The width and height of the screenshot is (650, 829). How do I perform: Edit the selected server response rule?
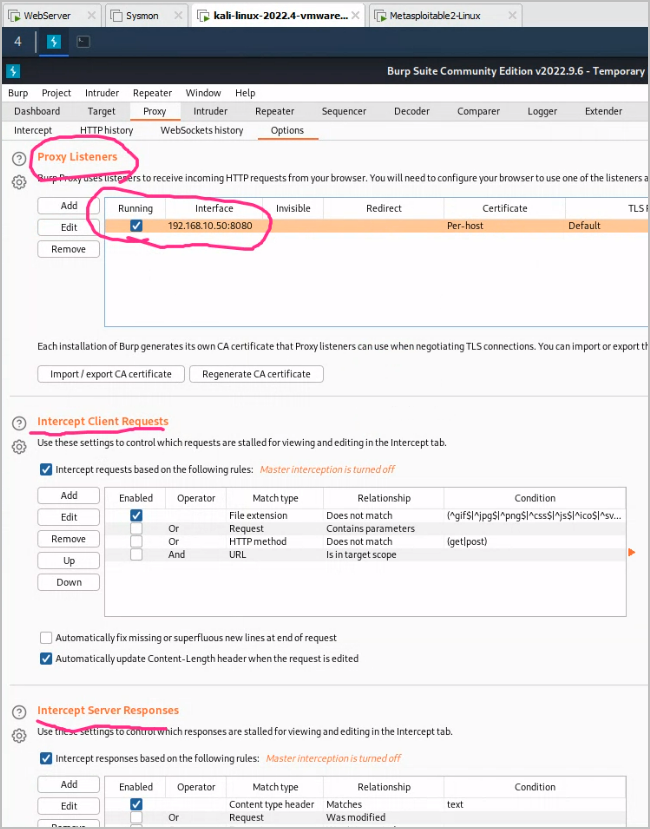tap(69, 806)
